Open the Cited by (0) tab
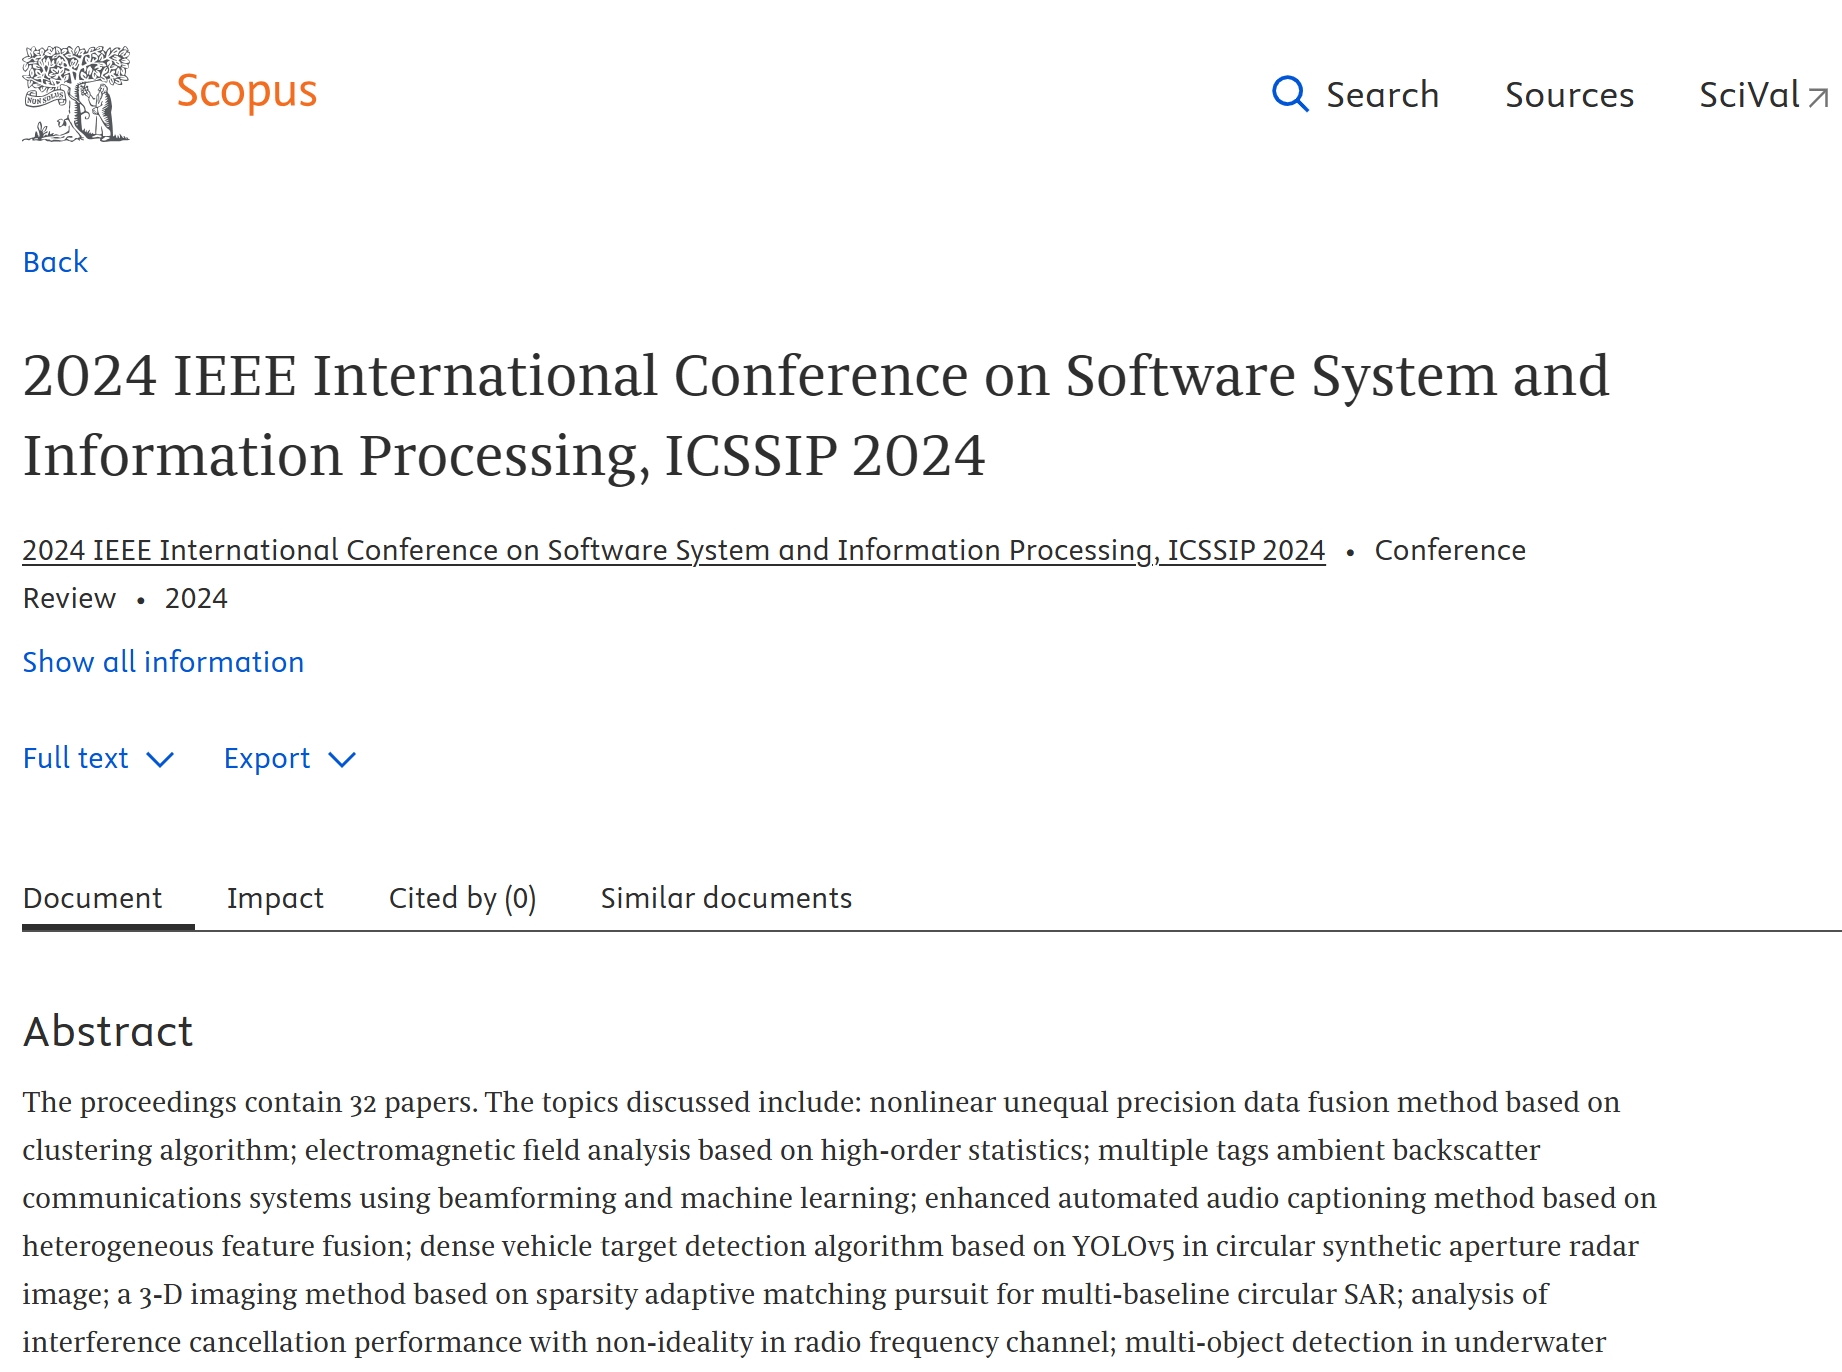This screenshot has width=1842, height=1372. point(462,898)
